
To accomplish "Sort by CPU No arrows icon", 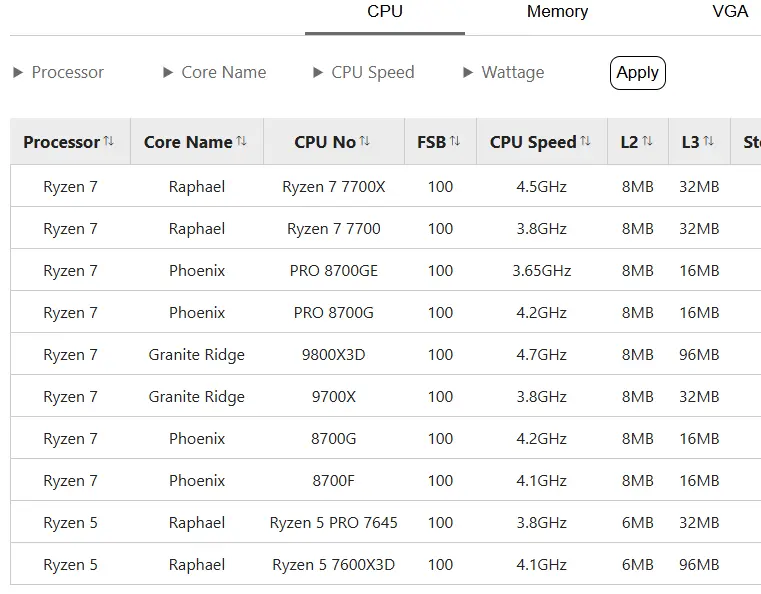I will coord(365,141).
